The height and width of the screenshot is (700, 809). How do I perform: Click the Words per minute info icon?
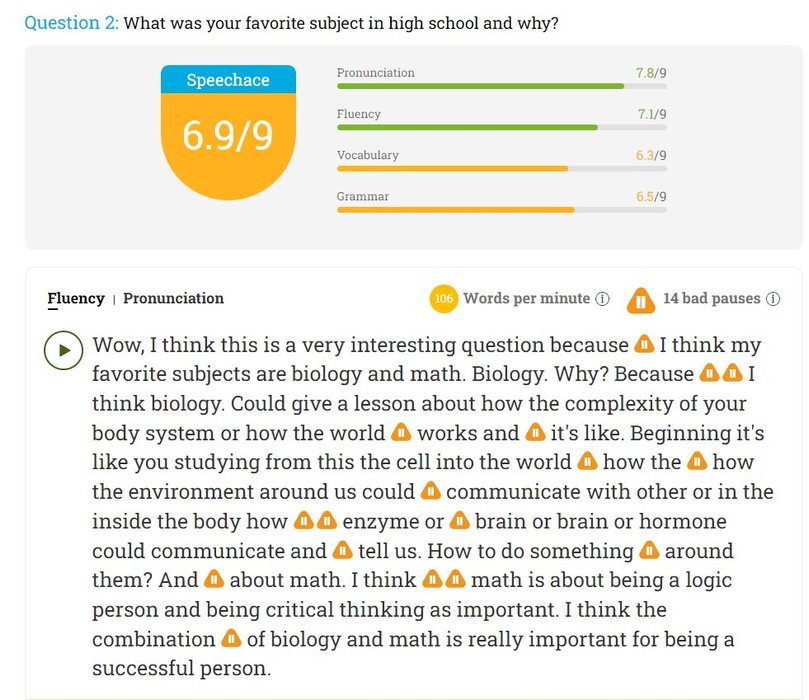[x=602, y=299]
